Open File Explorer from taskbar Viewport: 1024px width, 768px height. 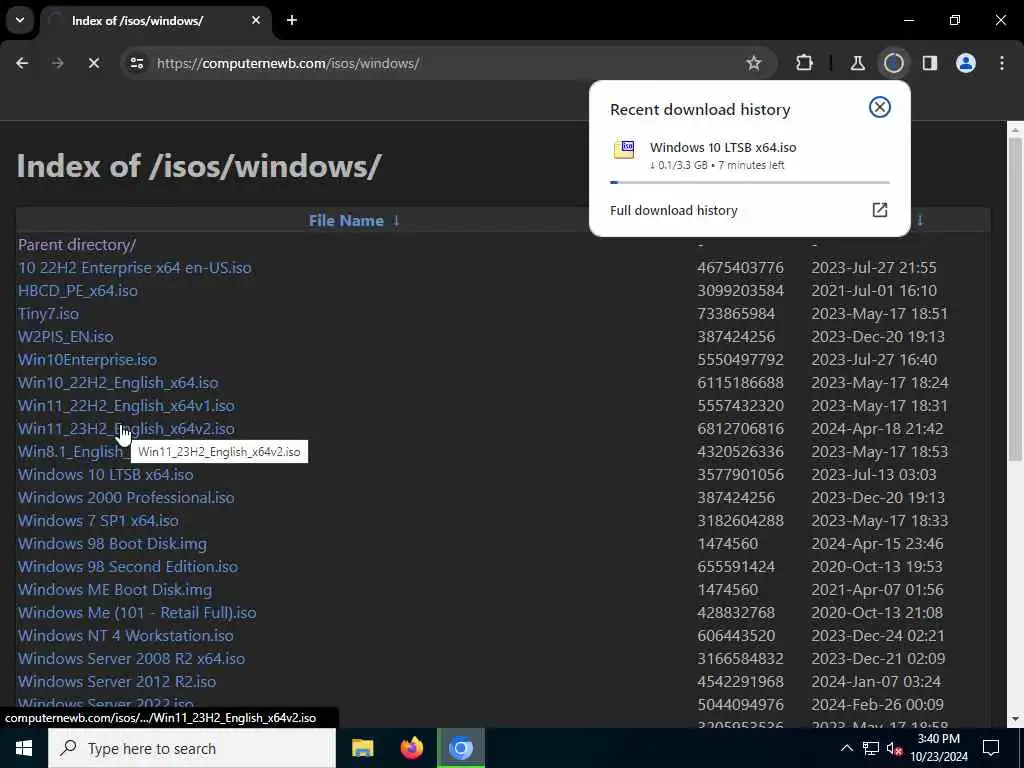point(362,748)
